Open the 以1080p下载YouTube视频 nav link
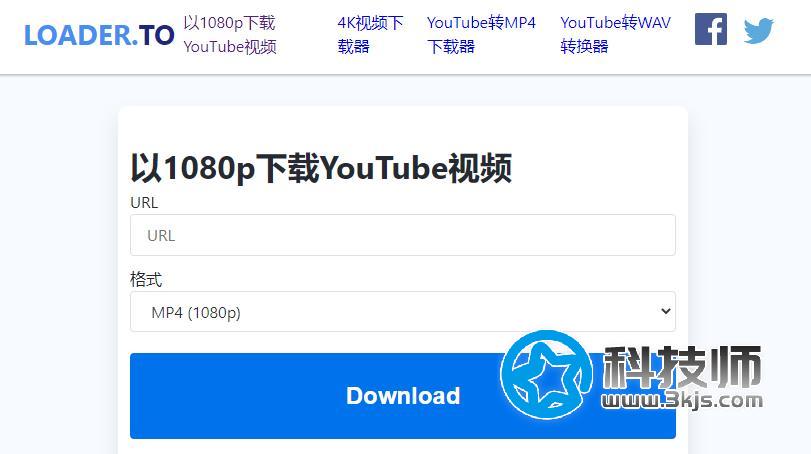This screenshot has height=454, width=811. coord(230,35)
